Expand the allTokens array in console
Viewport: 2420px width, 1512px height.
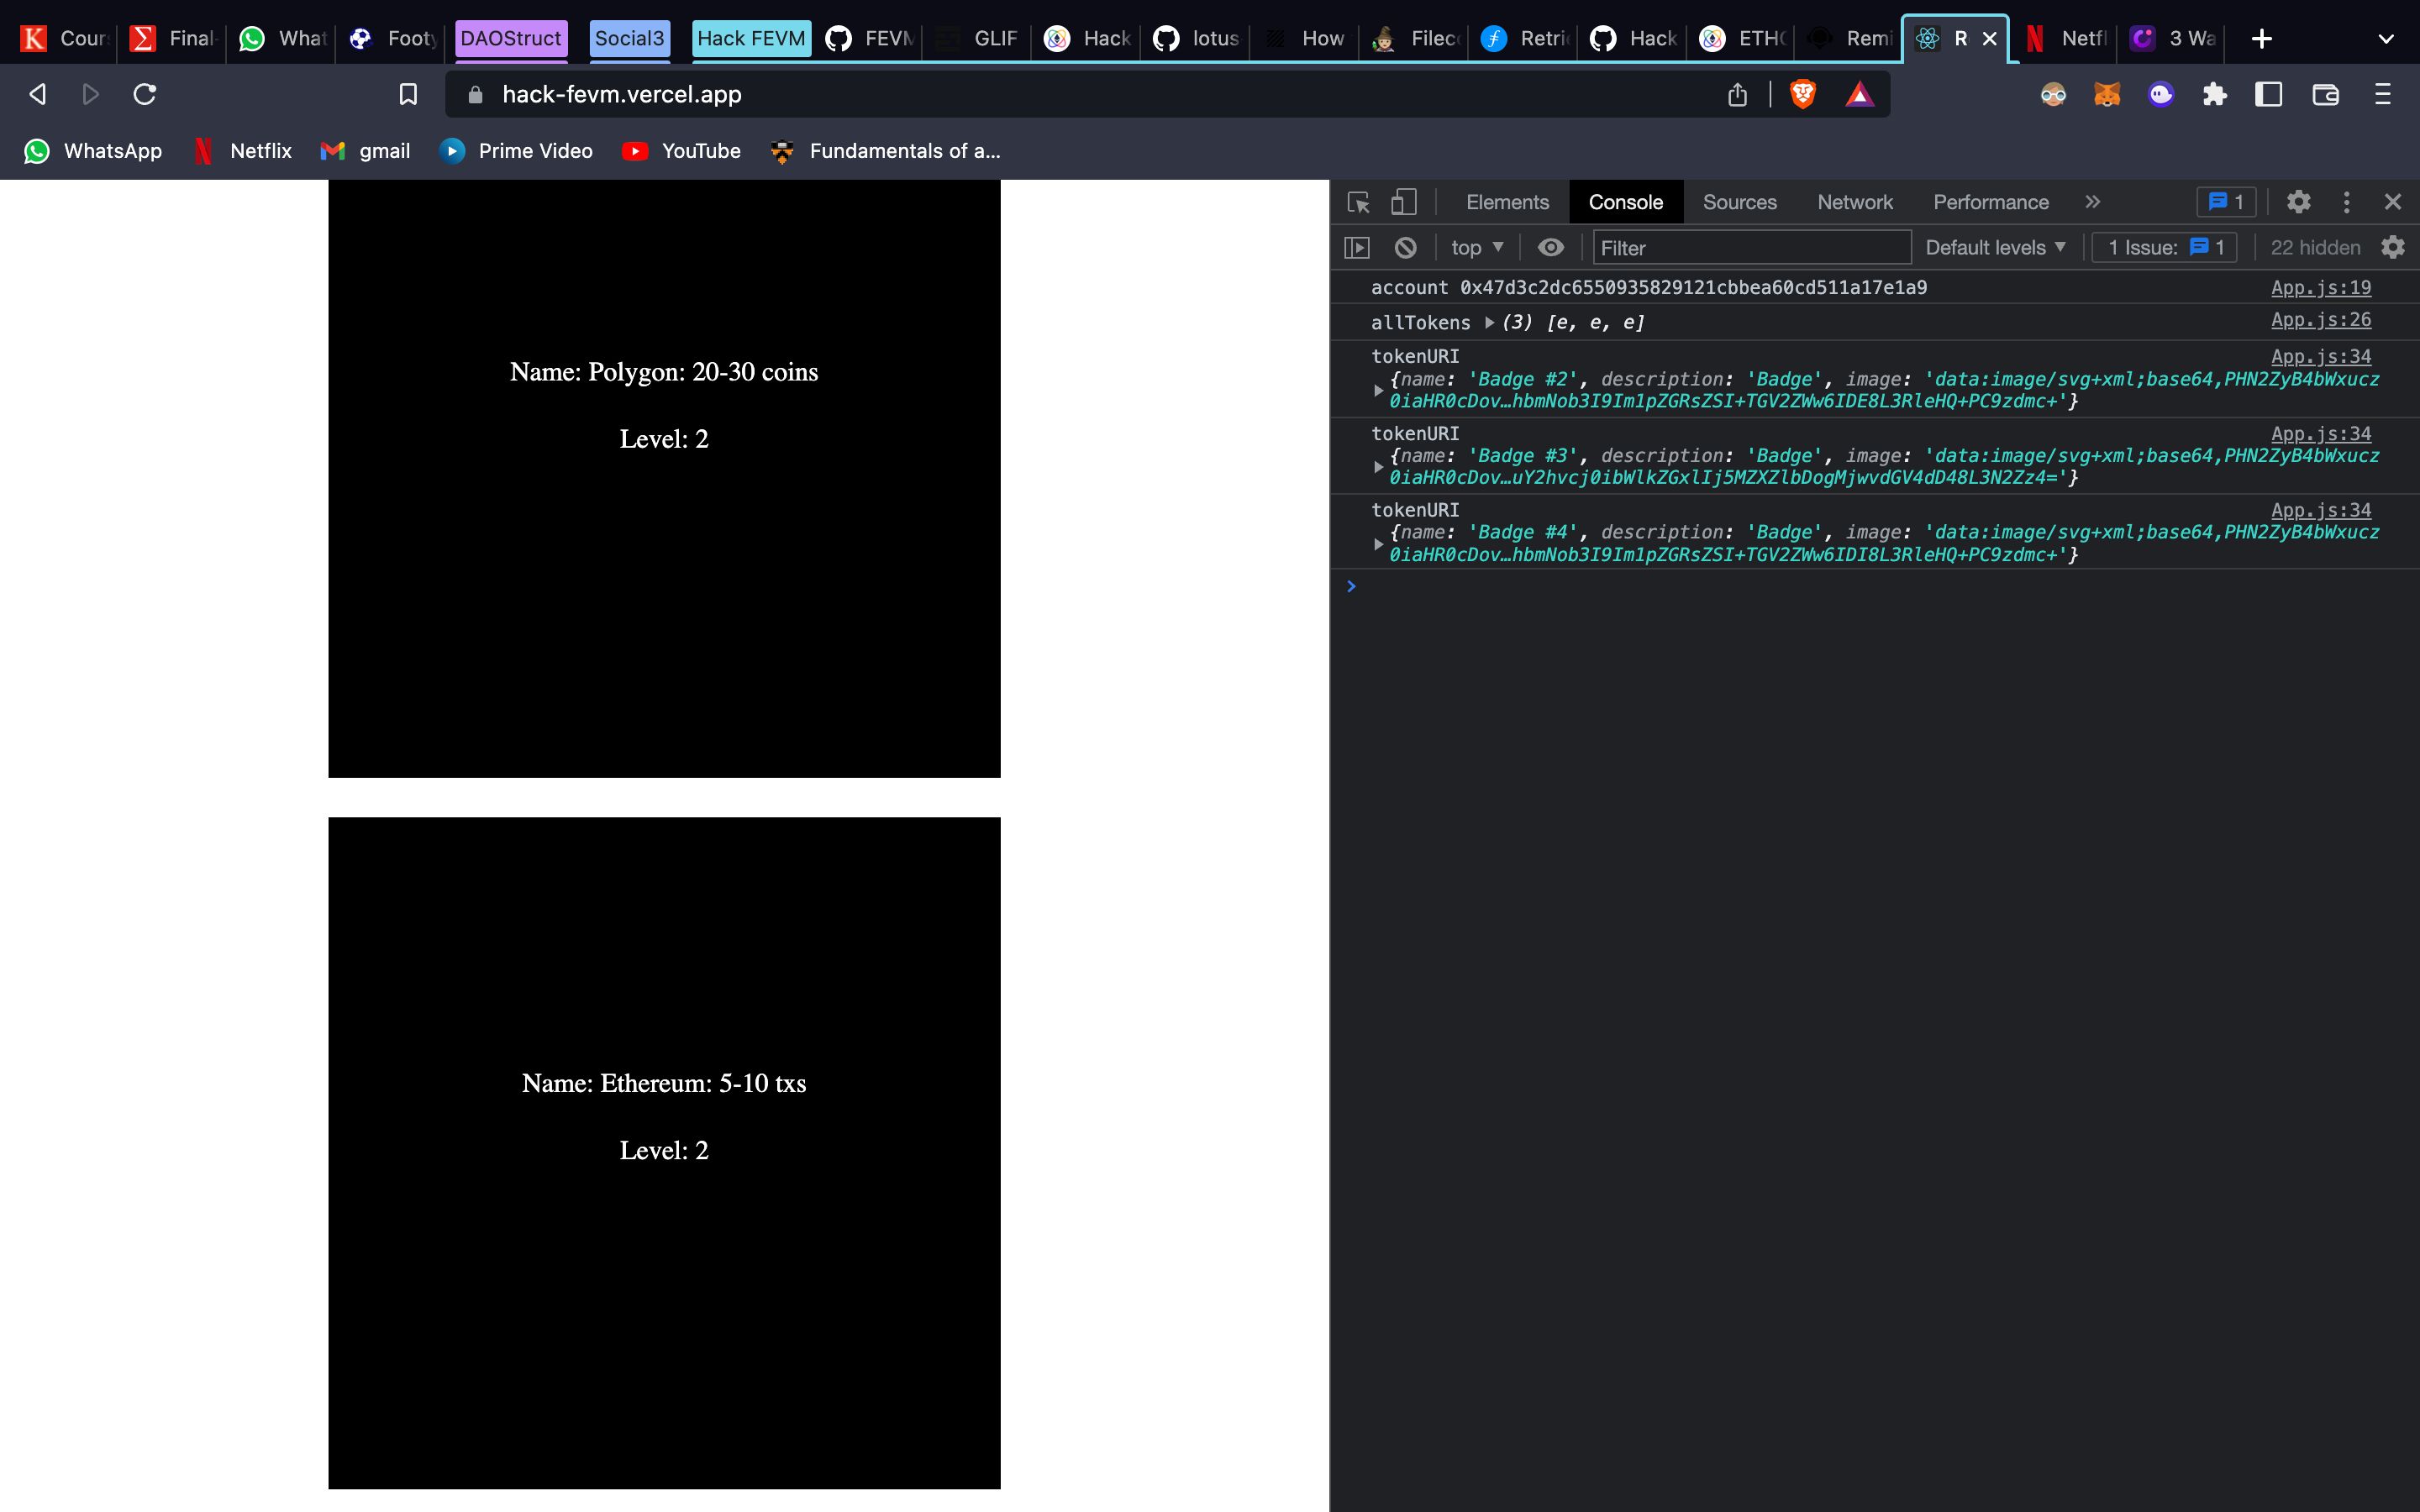1491,323
